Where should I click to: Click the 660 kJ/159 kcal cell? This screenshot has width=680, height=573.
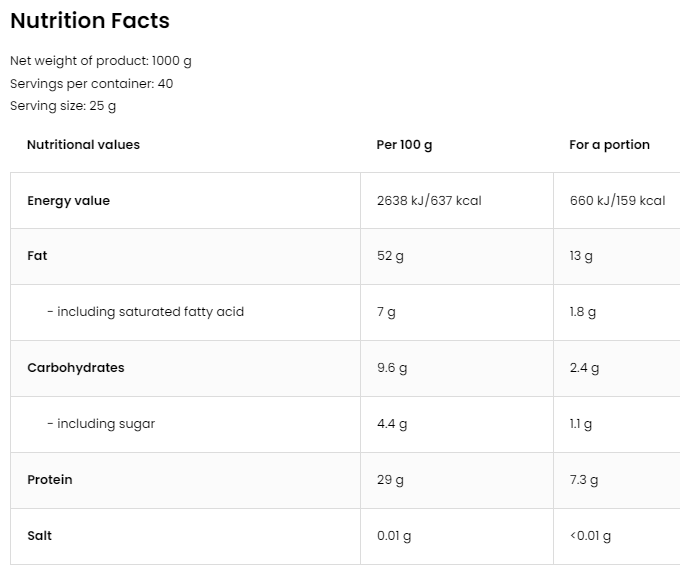coord(617,201)
